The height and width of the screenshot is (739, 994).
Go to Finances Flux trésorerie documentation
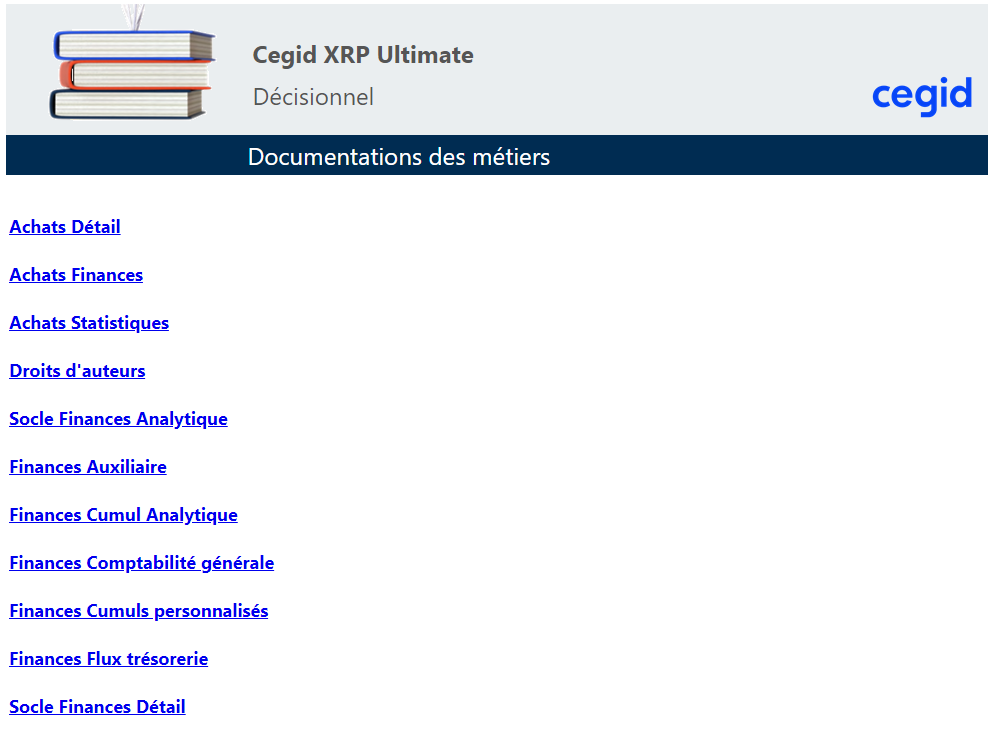click(109, 659)
